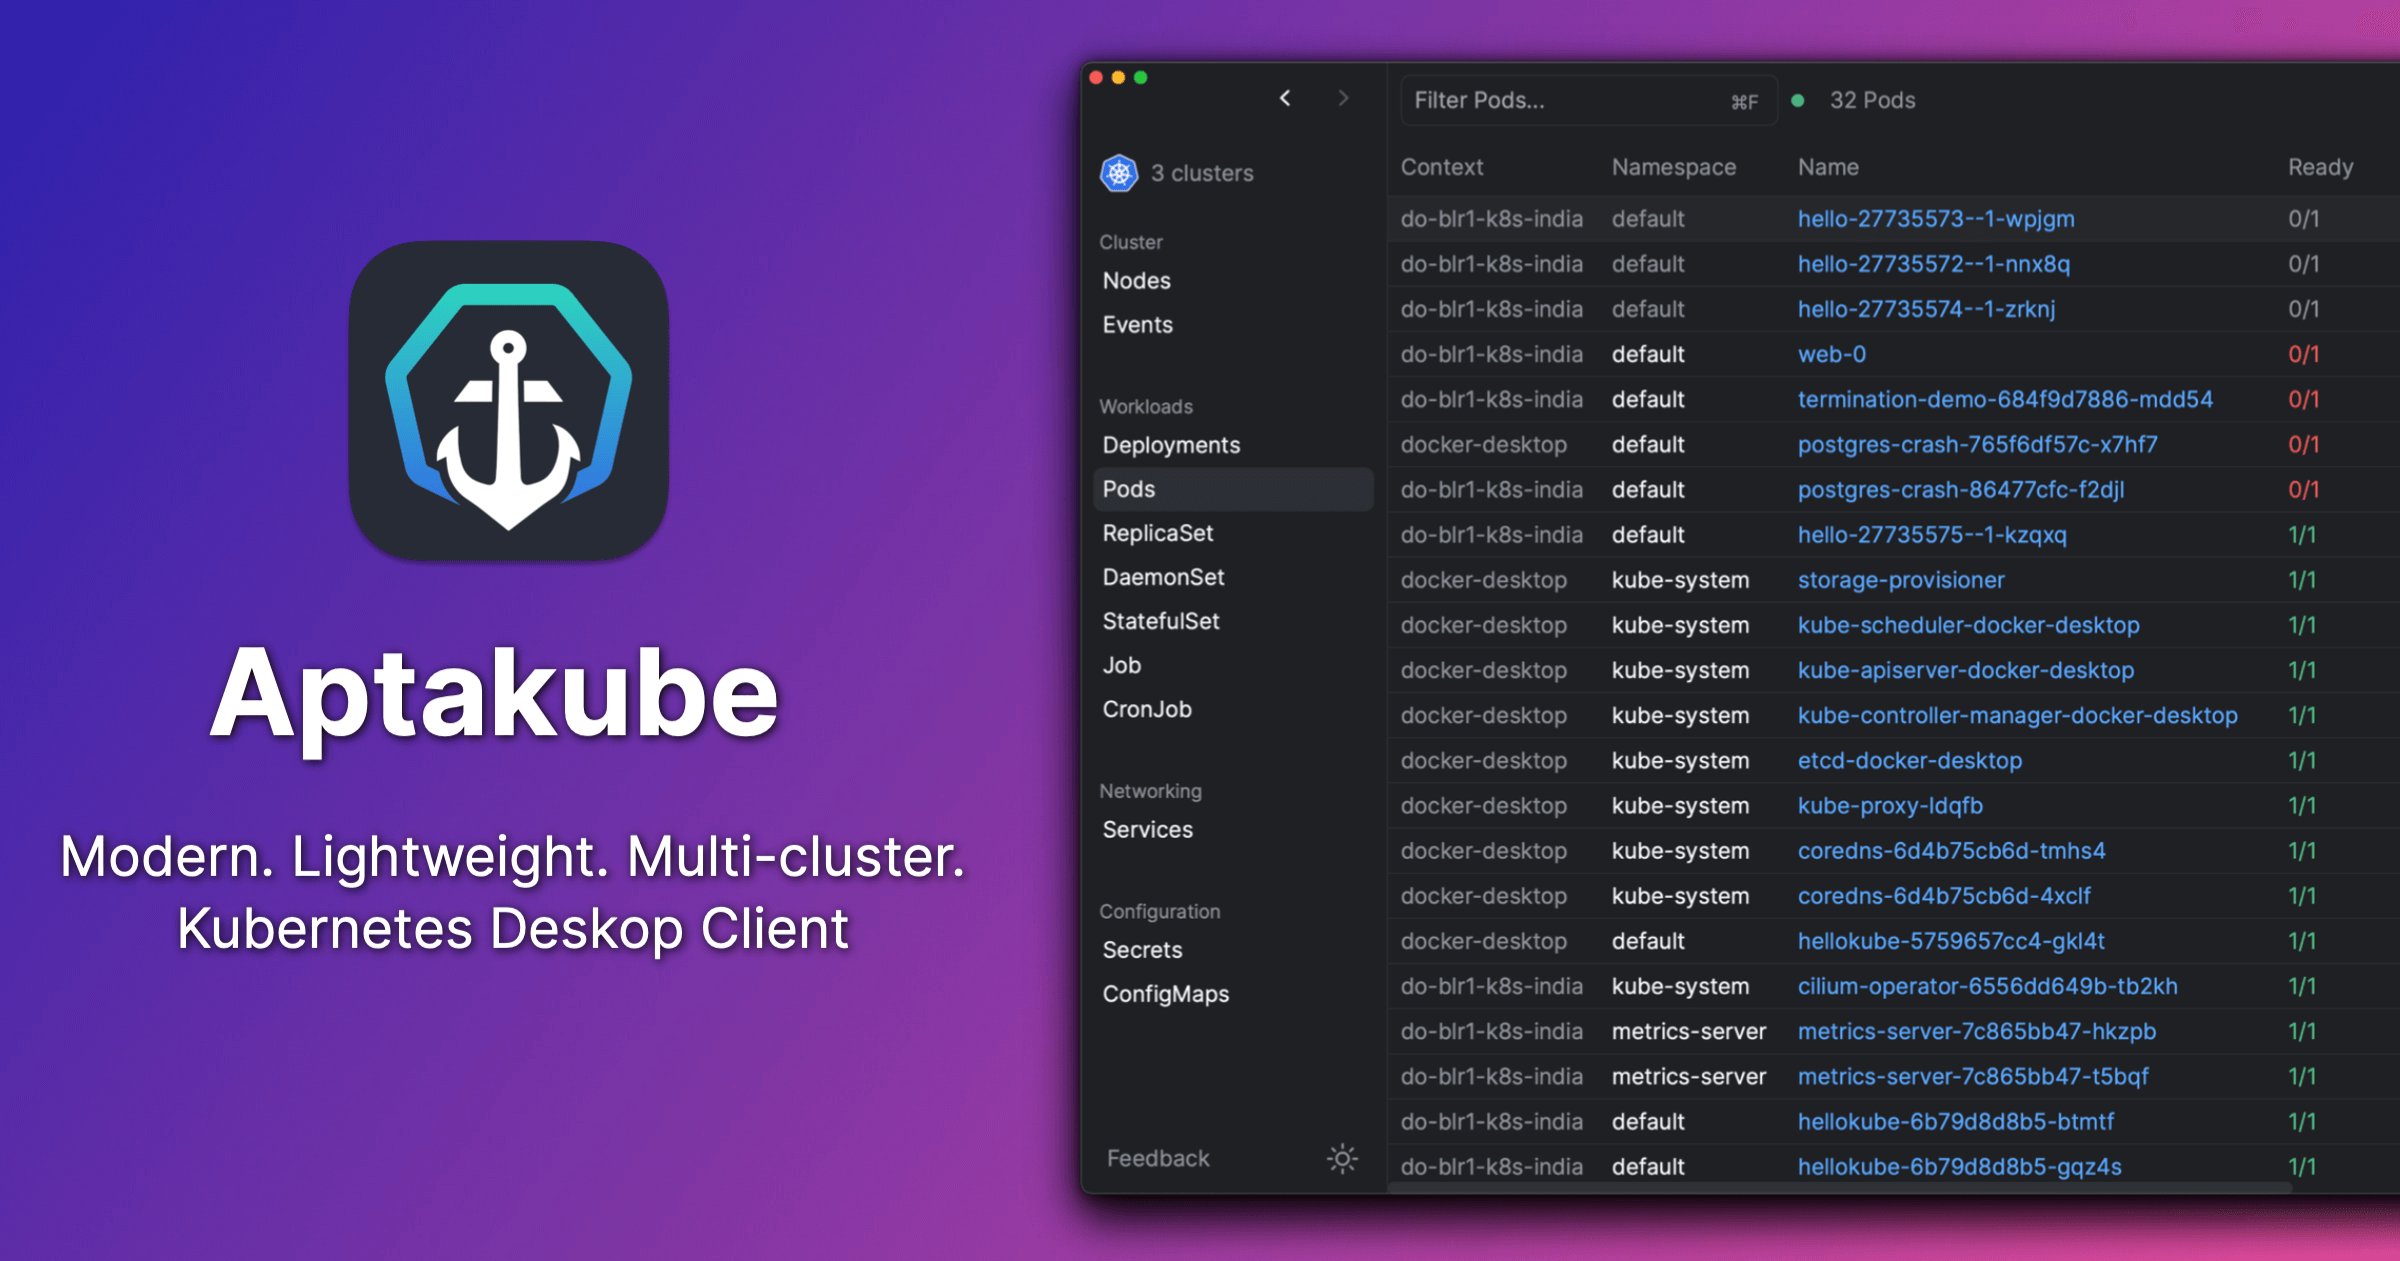
Task: Toggle light/dark theme sun icon
Action: [1342, 1158]
